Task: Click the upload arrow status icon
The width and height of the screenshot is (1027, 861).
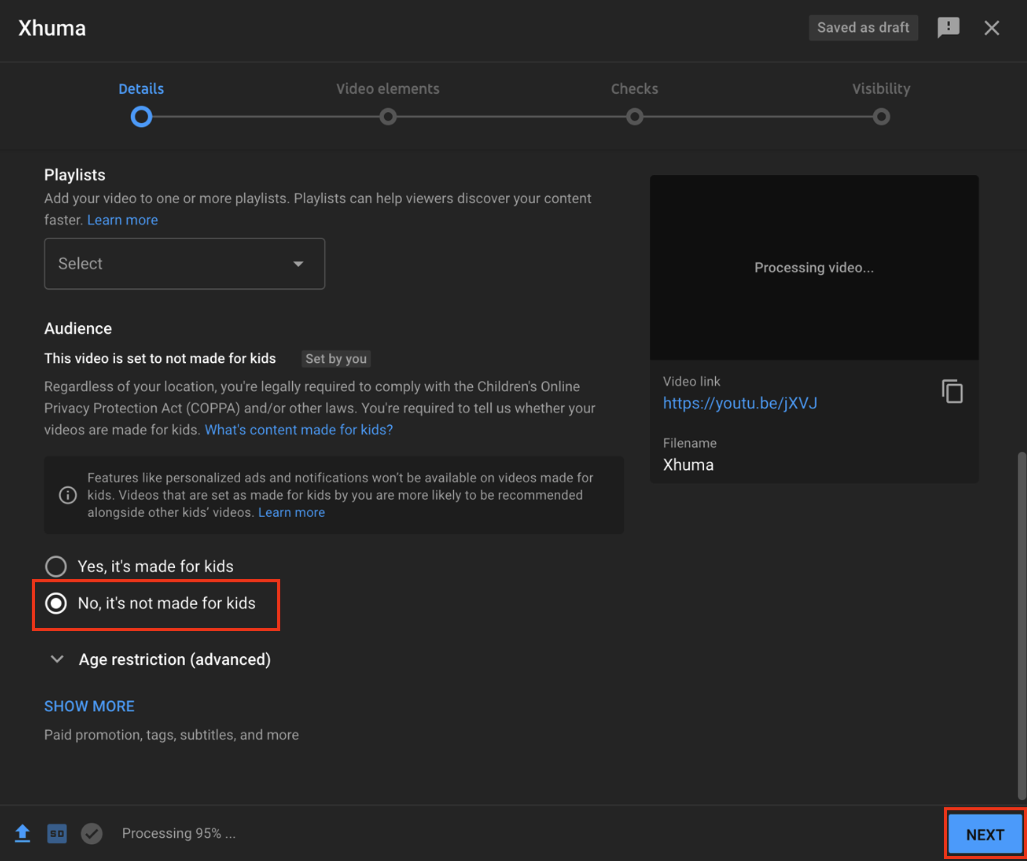Action: pyautogui.click(x=22, y=834)
